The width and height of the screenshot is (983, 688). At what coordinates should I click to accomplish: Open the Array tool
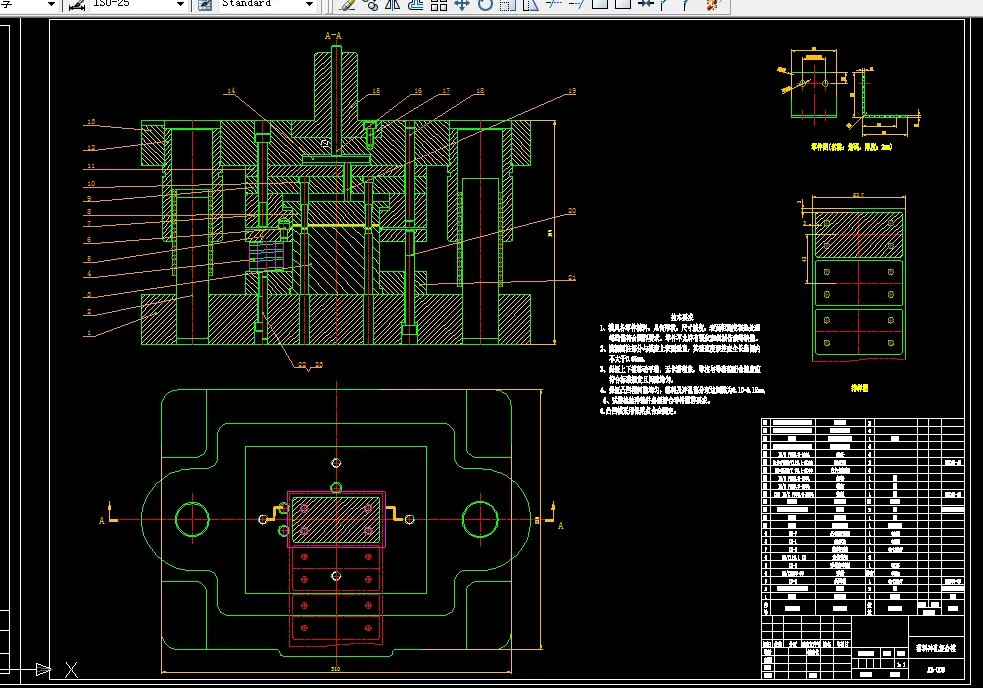point(439,4)
